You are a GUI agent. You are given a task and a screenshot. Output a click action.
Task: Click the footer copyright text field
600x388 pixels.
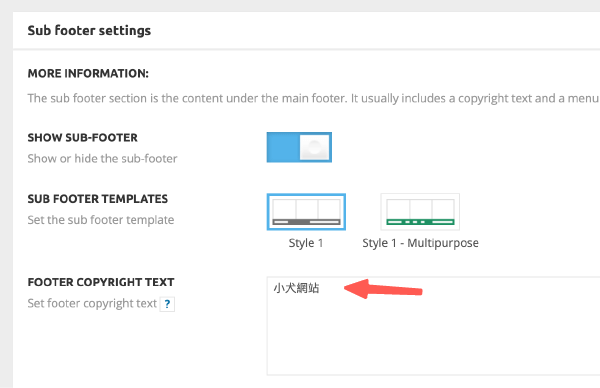(x=433, y=326)
